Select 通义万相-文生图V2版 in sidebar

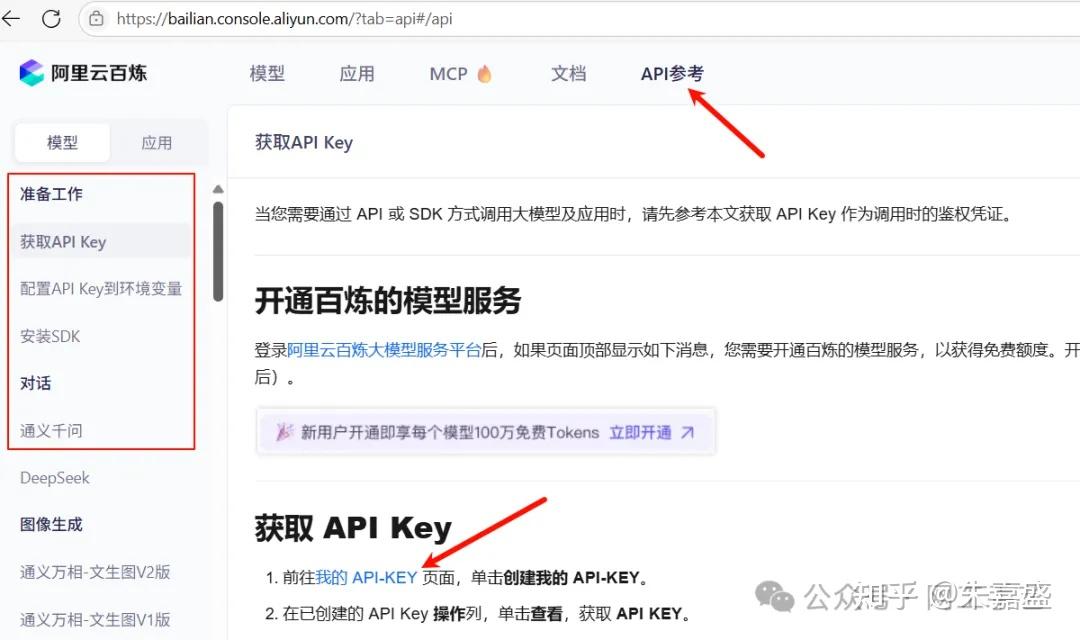95,572
